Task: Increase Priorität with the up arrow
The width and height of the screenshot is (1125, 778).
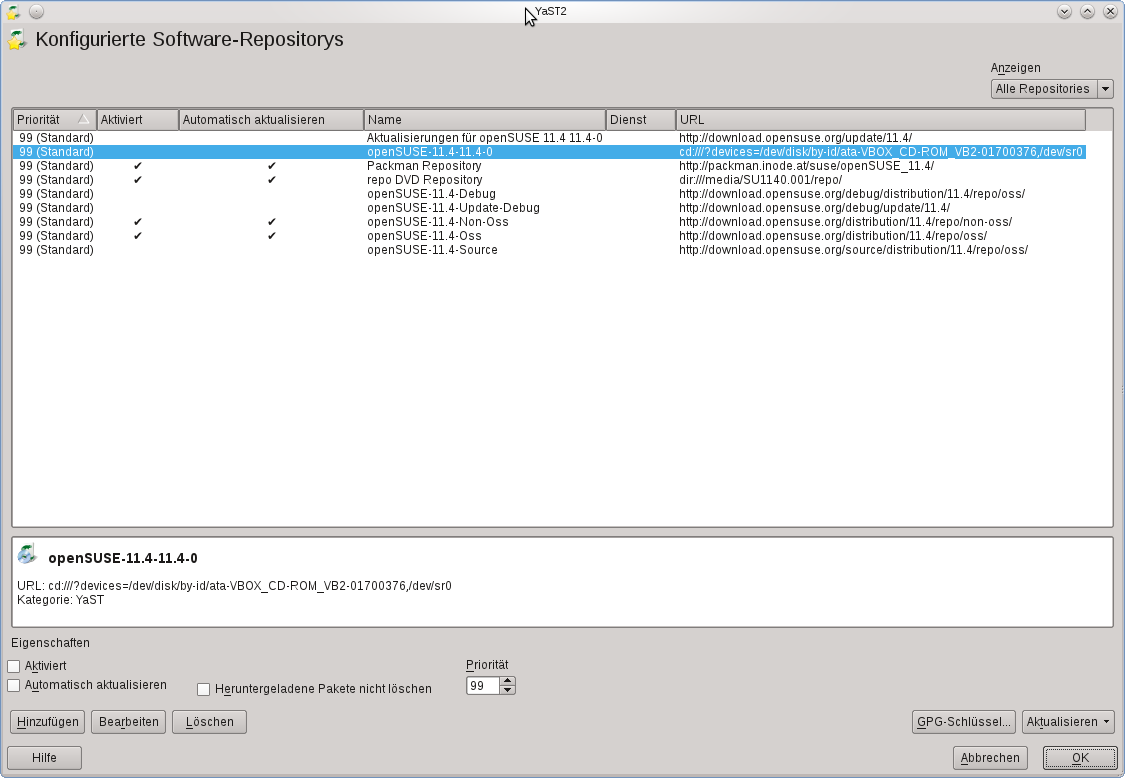Action: (507, 681)
